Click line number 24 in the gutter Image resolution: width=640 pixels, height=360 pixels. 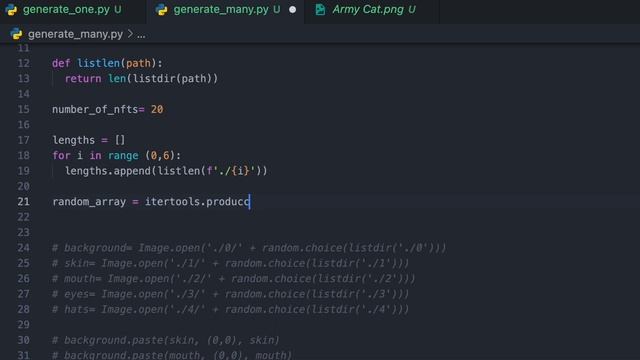point(23,248)
